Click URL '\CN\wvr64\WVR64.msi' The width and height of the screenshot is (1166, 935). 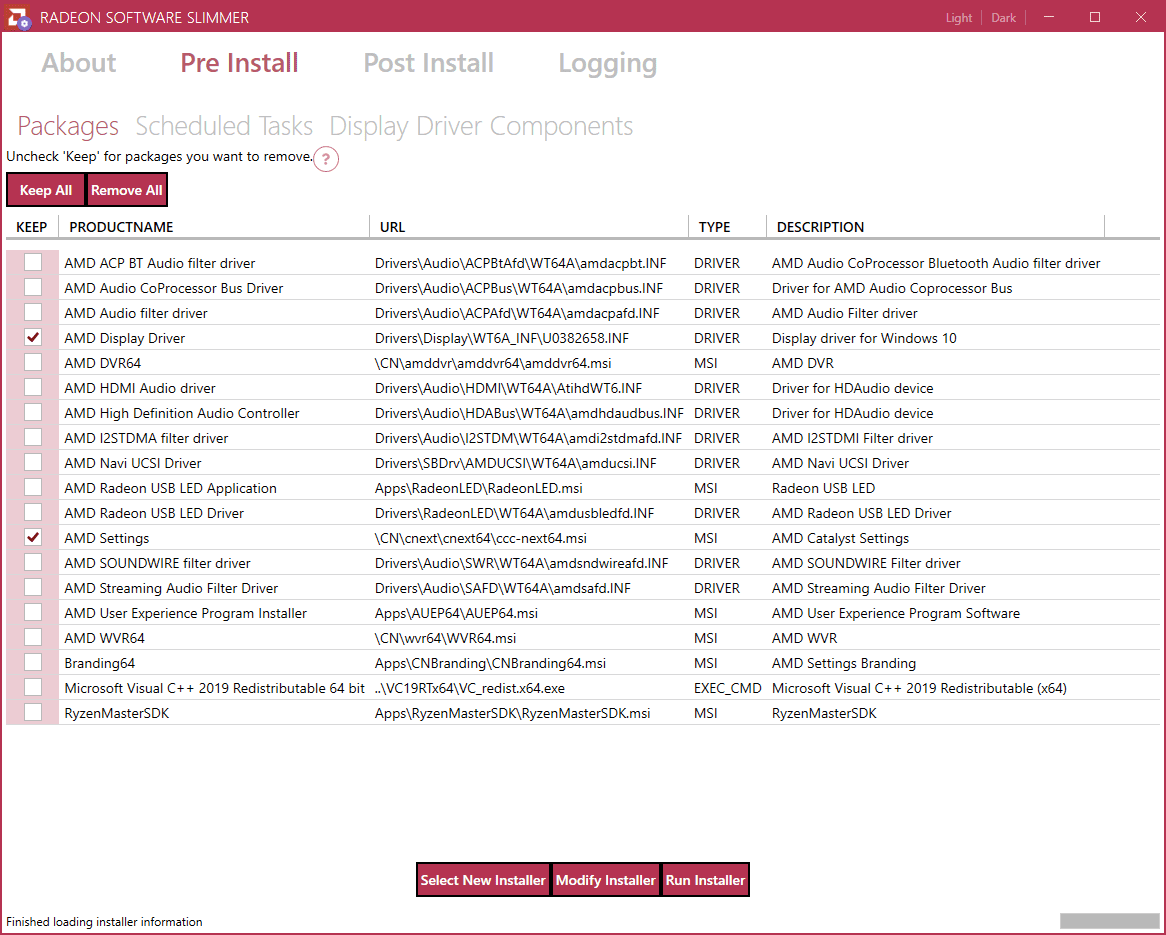click(445, 638)
